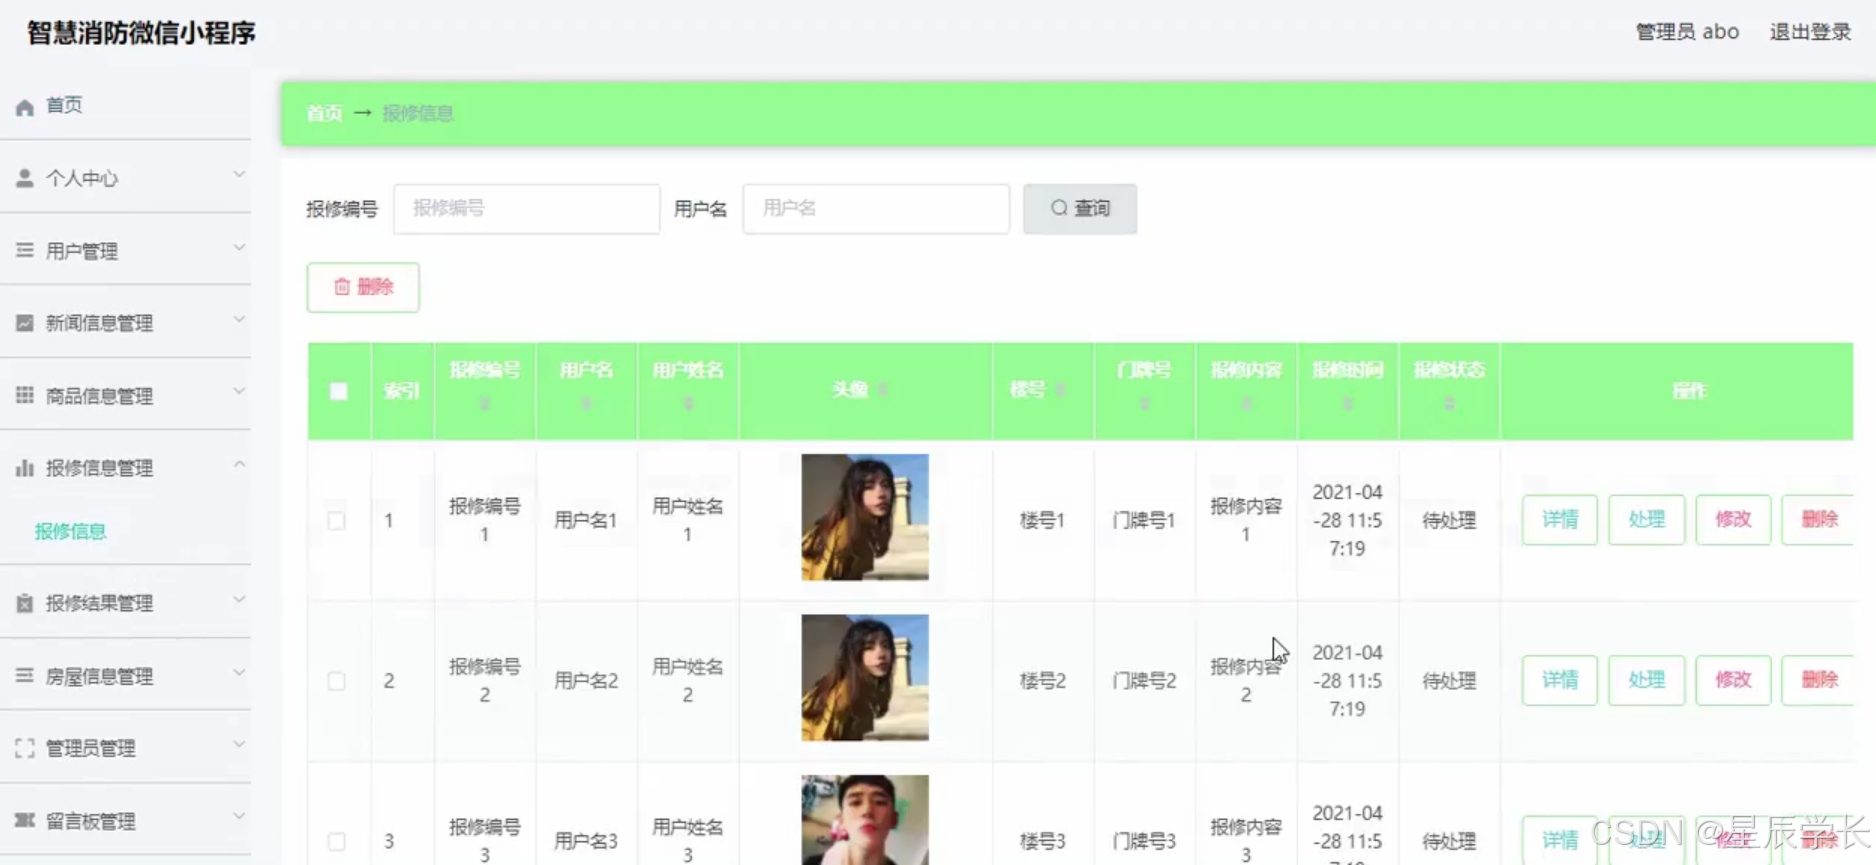Open the 新闻信息管理 menu item

pyautogui.click(x=125, y=322)
